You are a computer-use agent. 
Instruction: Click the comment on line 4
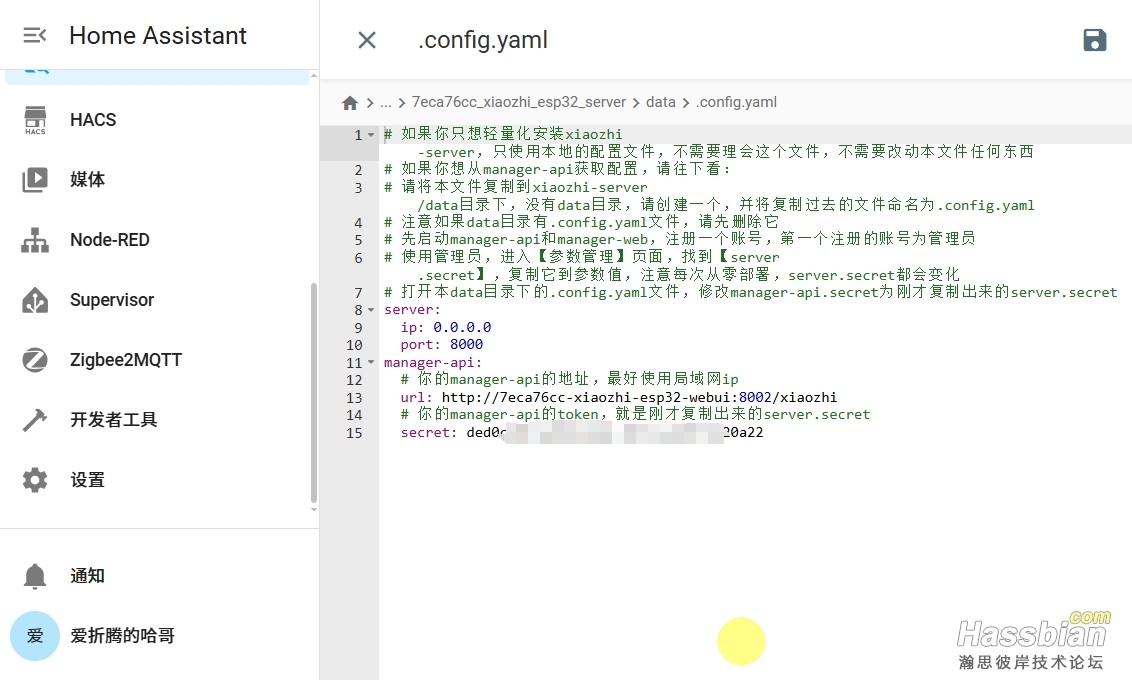click(x=581, y=222)
